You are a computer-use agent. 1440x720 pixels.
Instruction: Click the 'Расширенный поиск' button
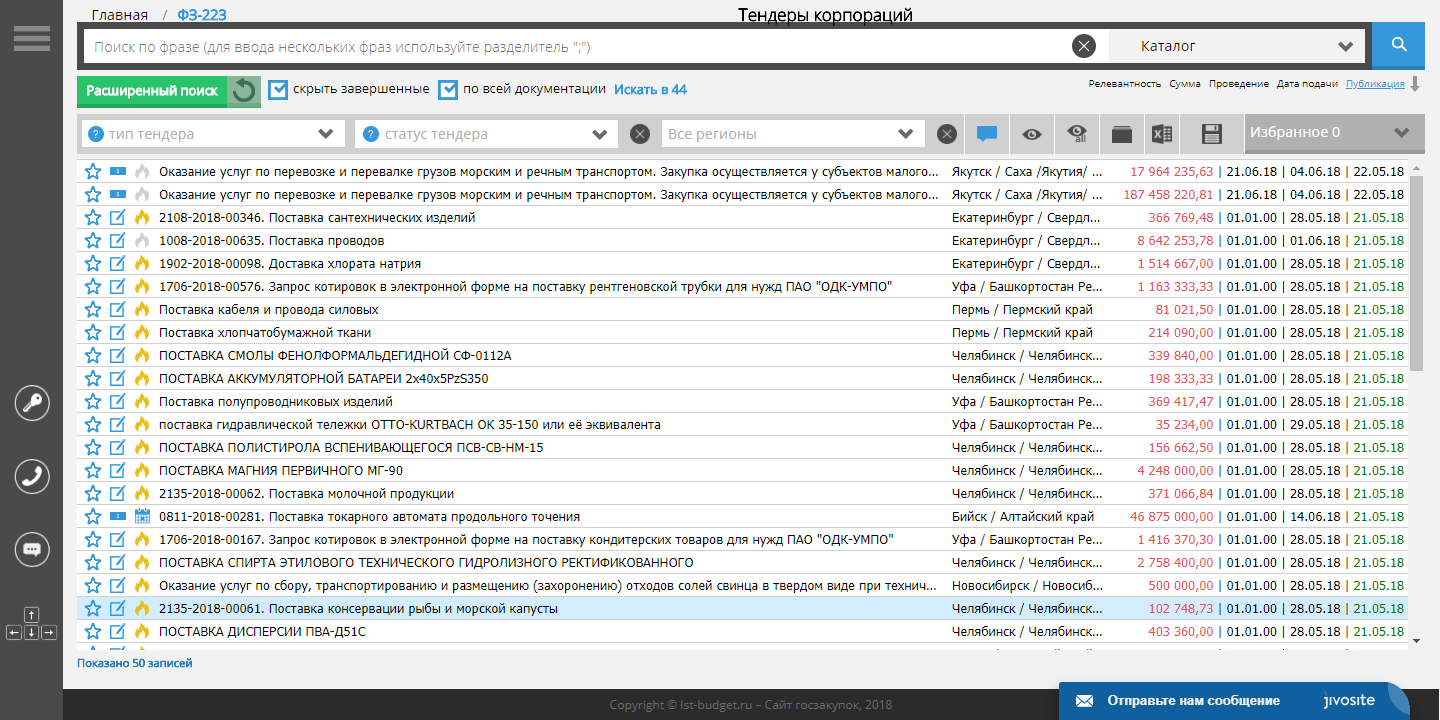(x=152, y=91)
